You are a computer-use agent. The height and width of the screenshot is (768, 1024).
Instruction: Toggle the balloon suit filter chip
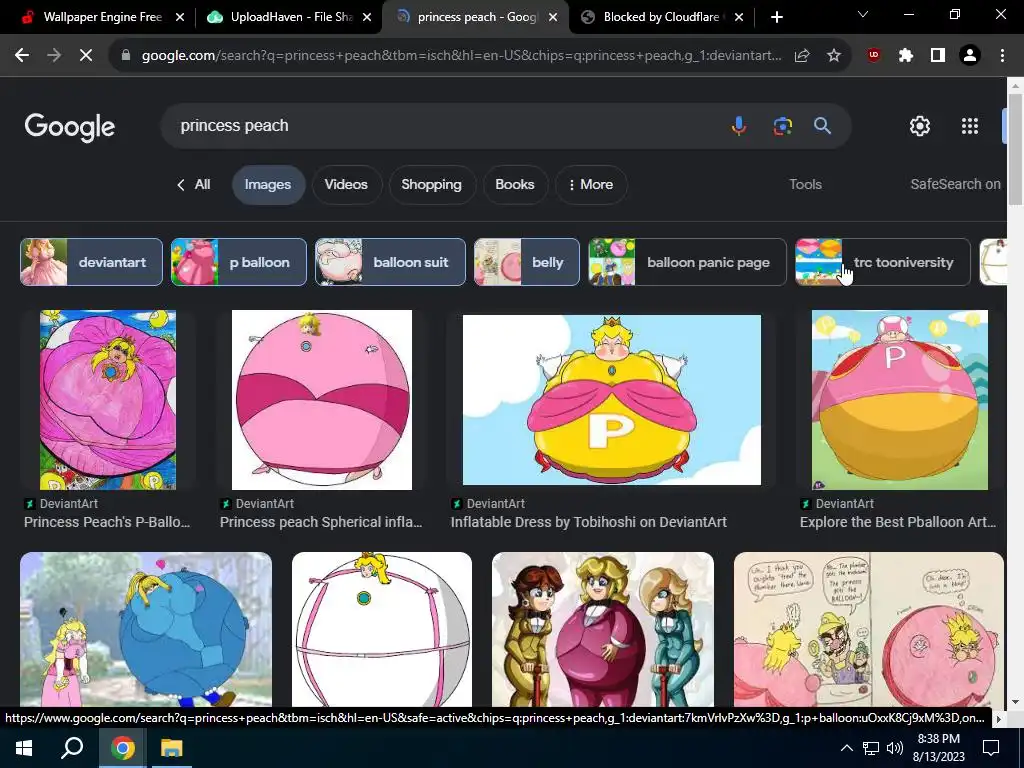[391, 262]
